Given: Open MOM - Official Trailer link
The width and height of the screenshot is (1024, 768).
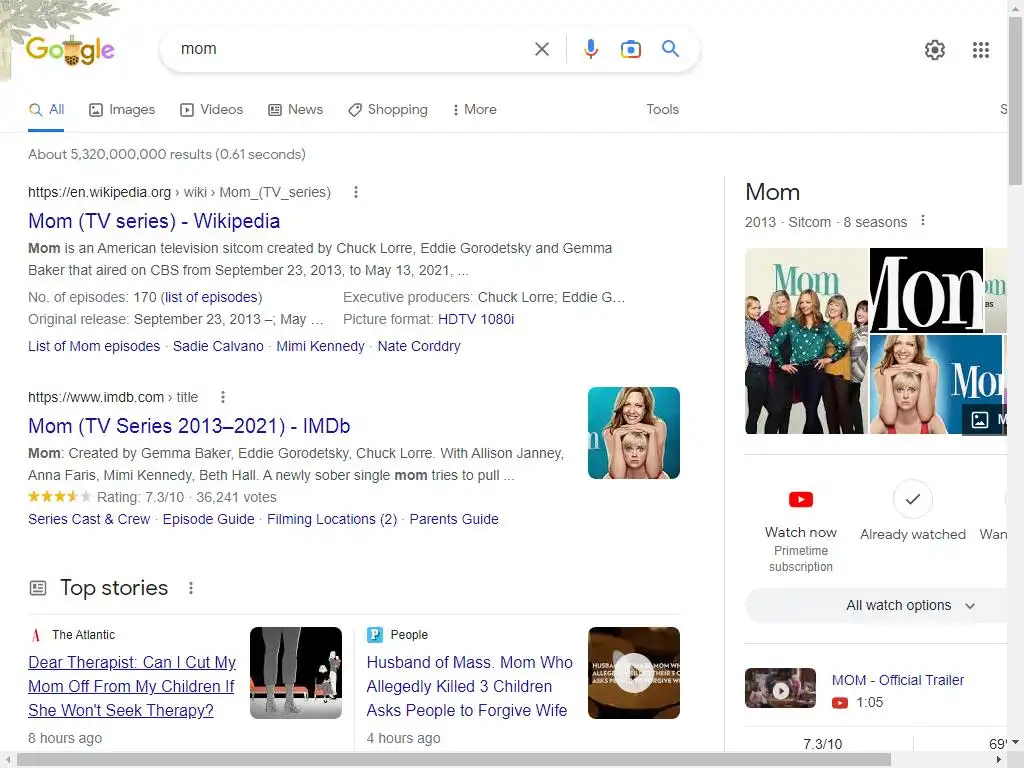Looking at the screenshot, I should pyautogui.click(x=898, y=680).
